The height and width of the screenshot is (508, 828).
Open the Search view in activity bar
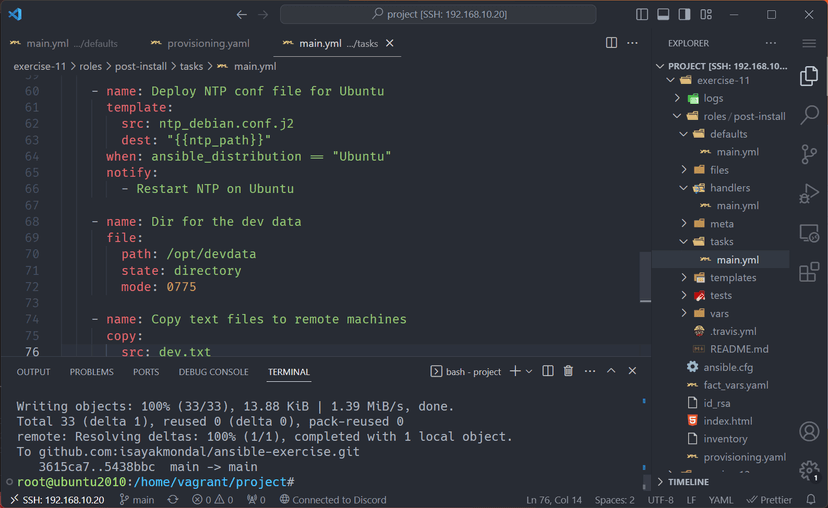pos(809,115)
